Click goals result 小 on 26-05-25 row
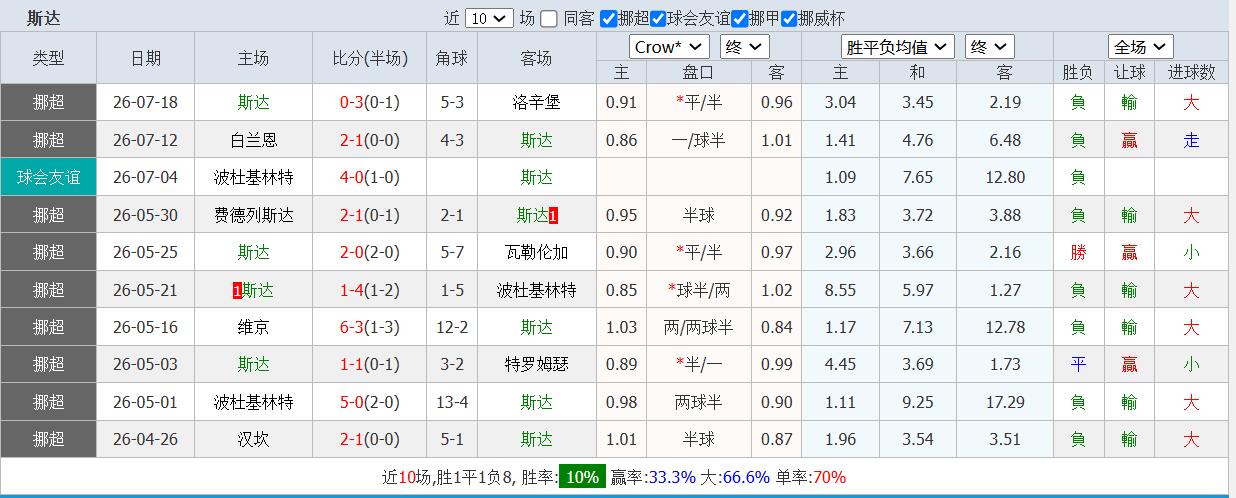1236x498 pixels. [x=1191, y=252]
